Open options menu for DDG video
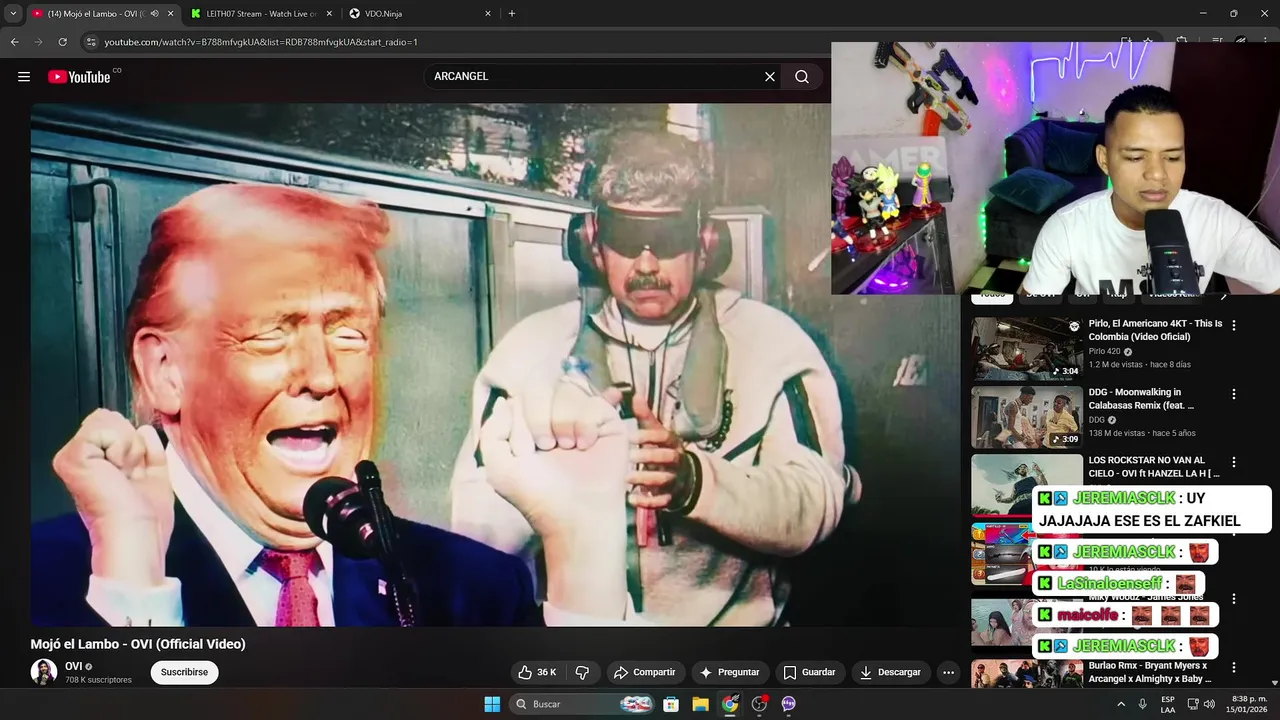This screenshot has height=720, width=1280. [x=1233, y=394]
